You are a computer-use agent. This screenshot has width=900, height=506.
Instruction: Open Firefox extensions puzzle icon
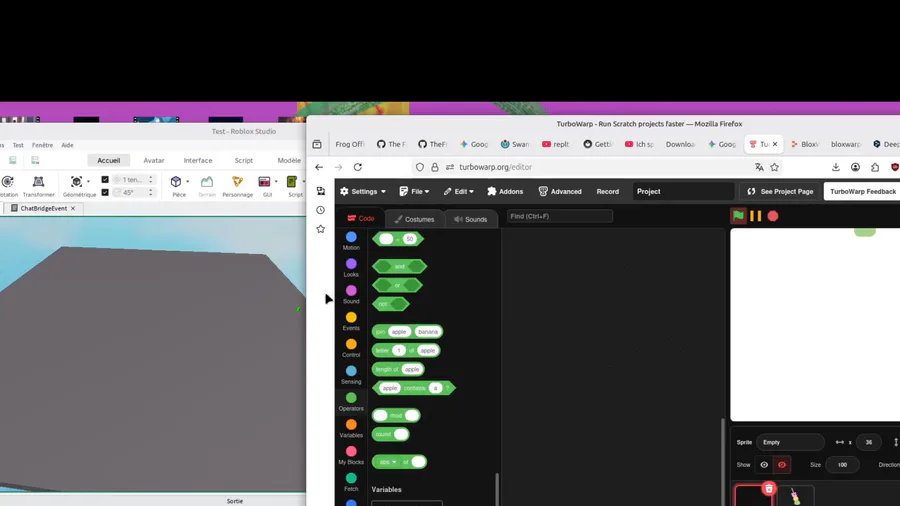875,167
